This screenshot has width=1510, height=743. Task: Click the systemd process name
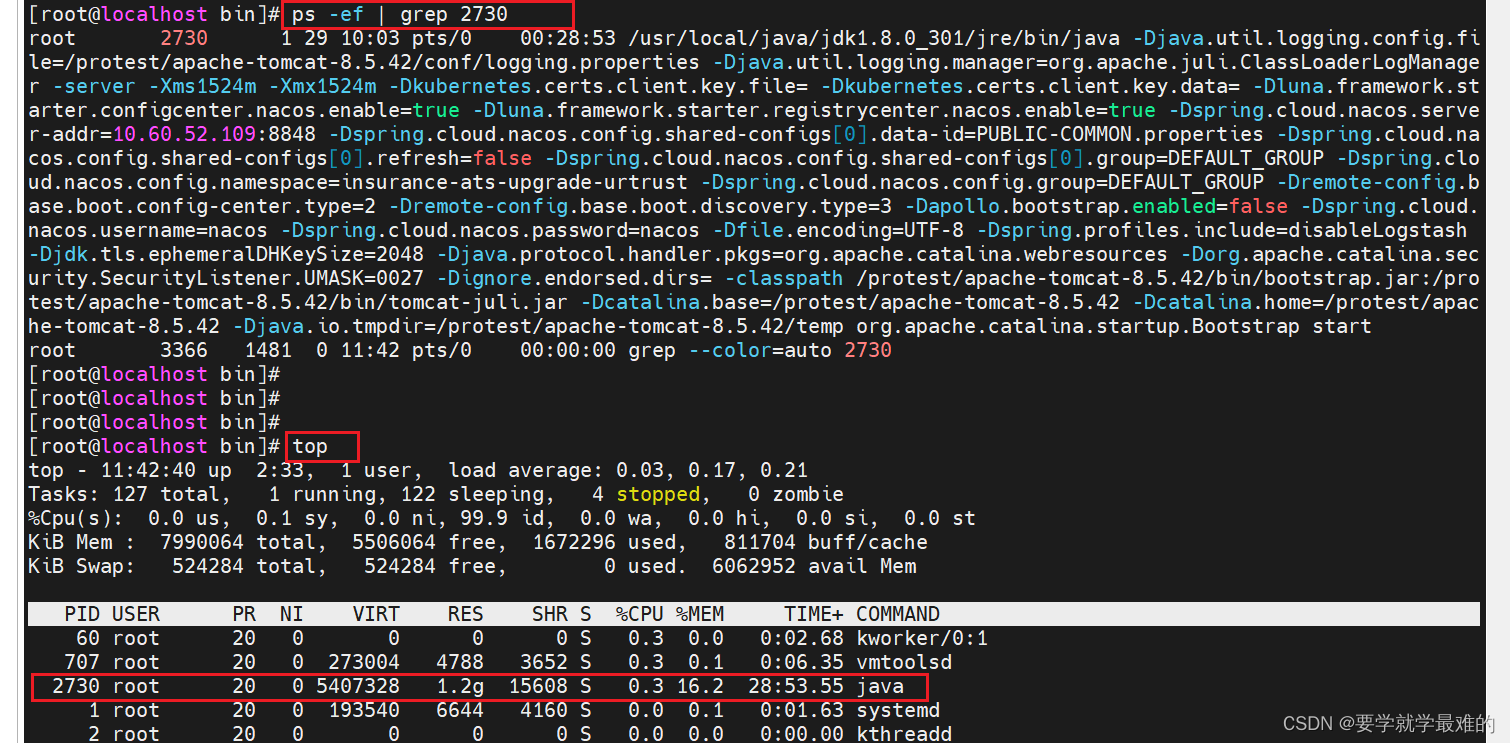[x=898, y=711]
